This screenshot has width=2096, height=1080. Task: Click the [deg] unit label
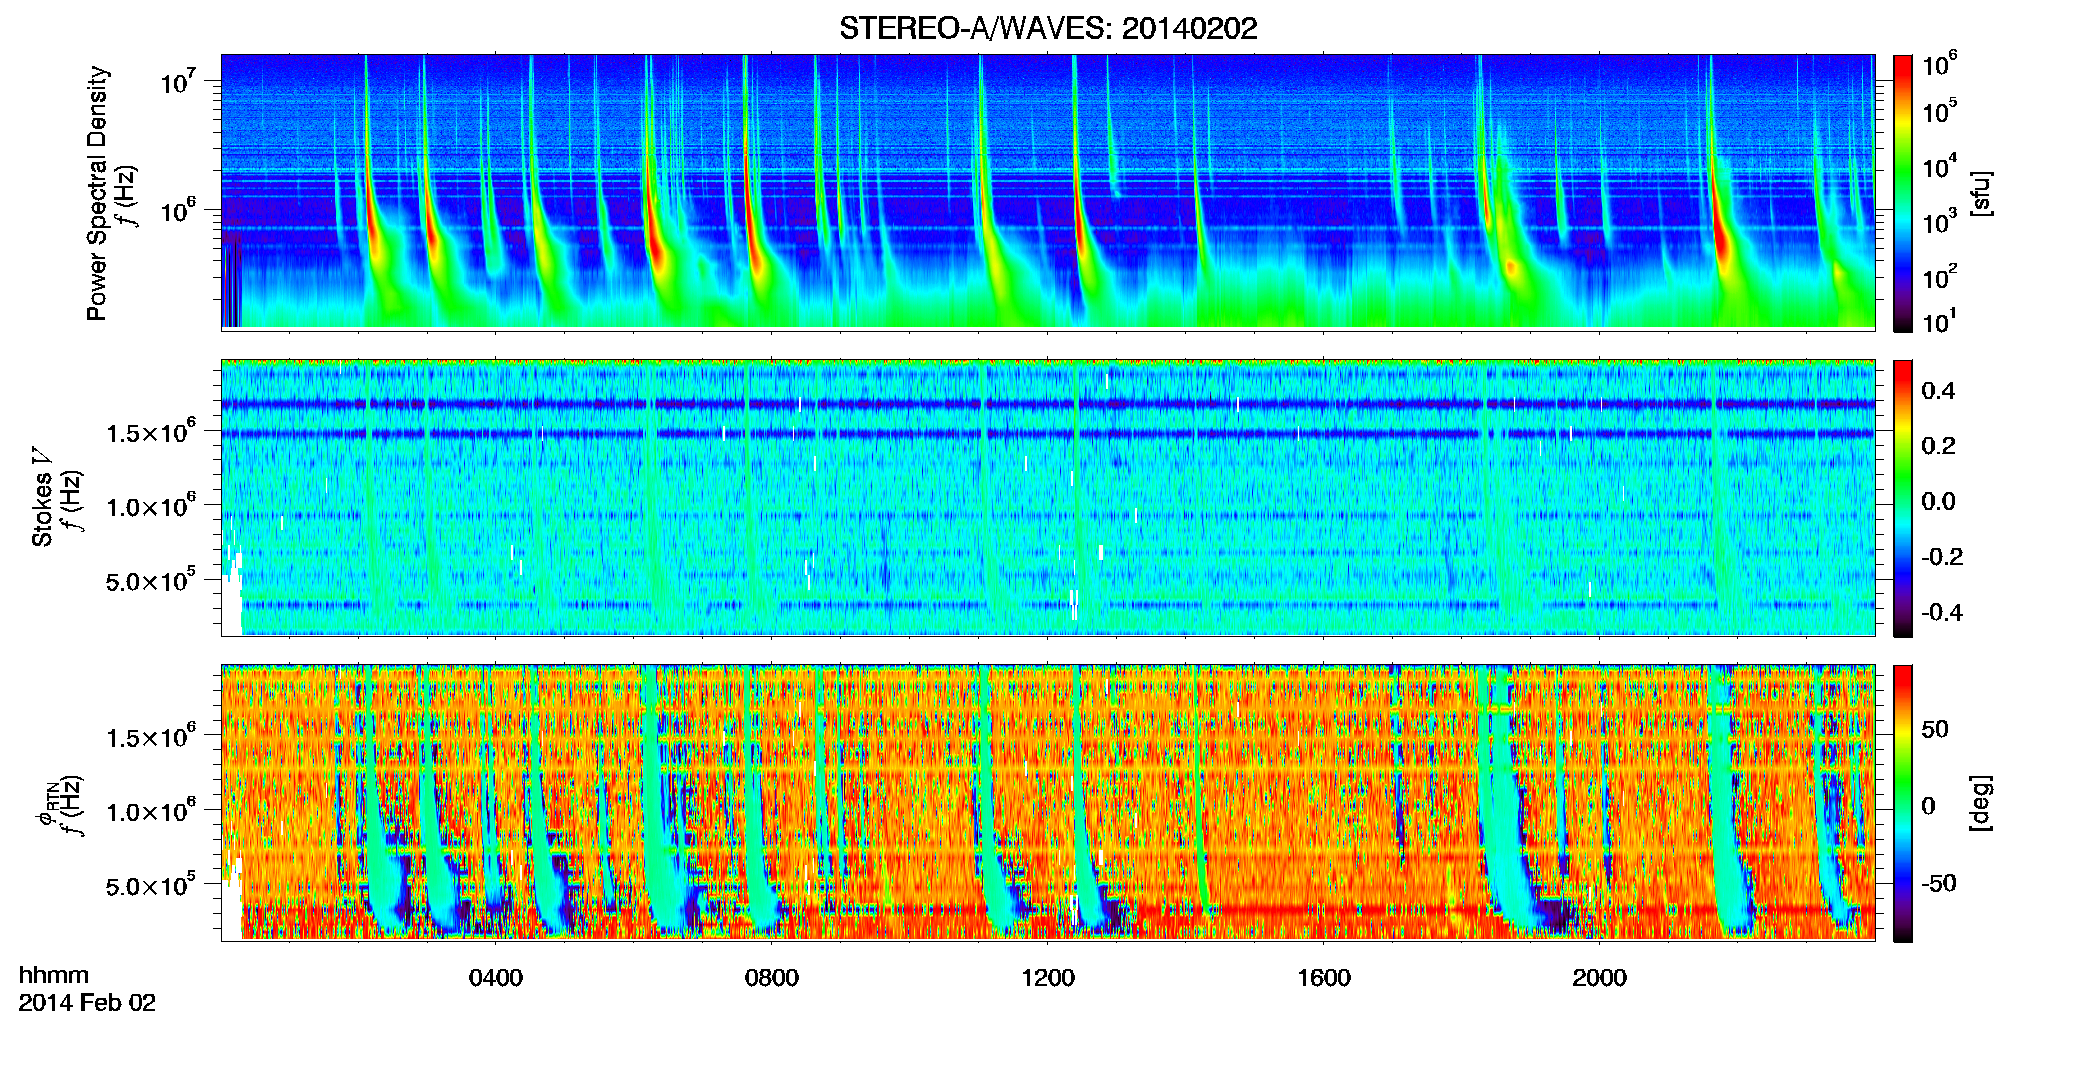[1981, 803]
